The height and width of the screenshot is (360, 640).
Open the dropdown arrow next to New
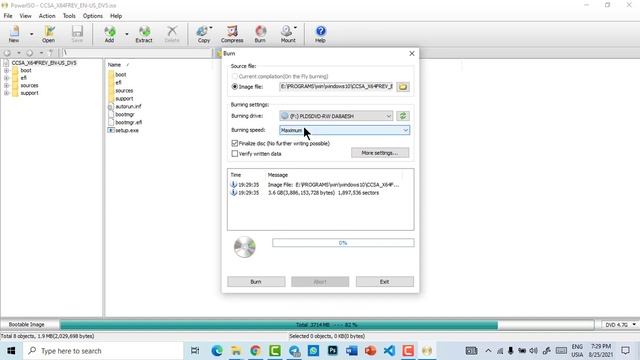[31, 34]
